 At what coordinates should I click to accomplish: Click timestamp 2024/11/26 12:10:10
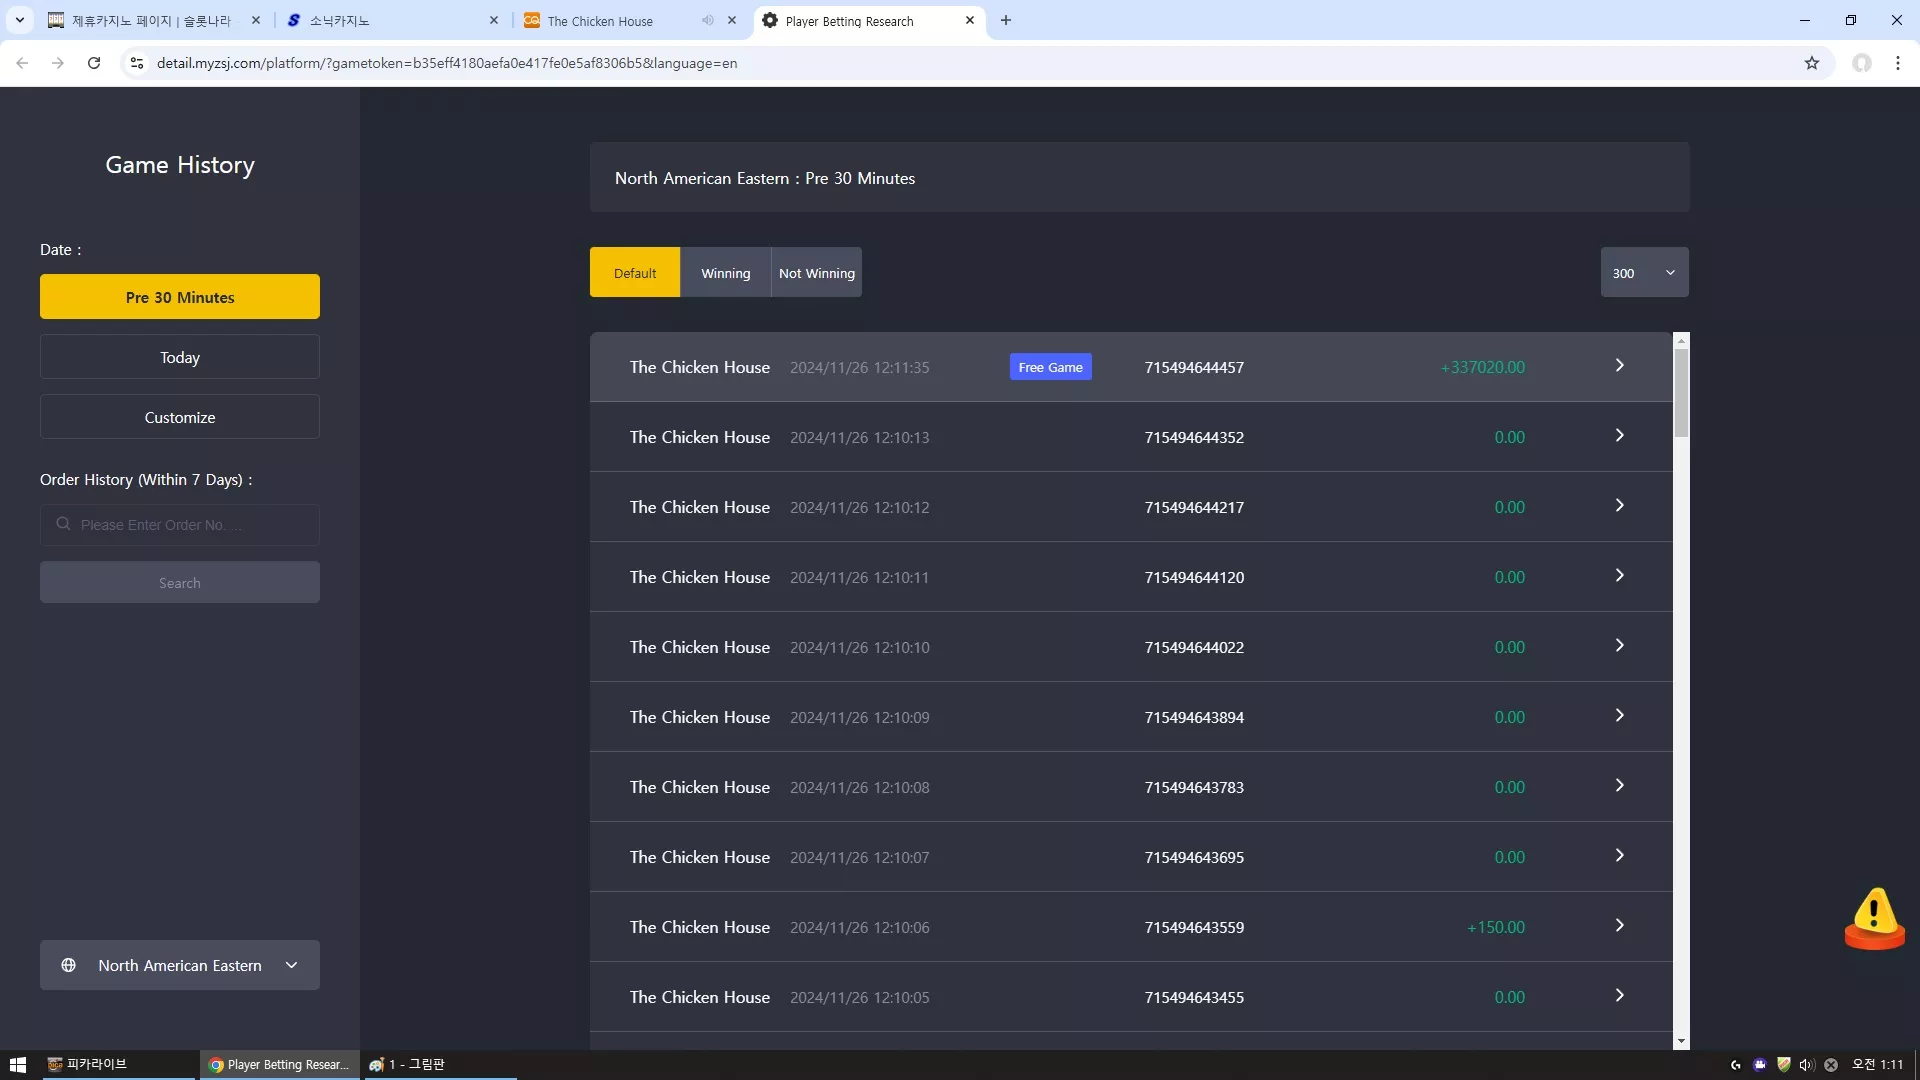(x=859, y=647)
